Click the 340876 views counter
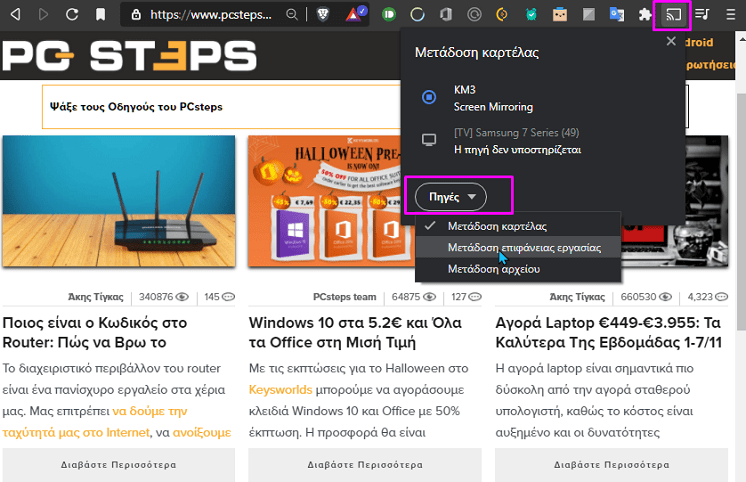The image size is (746, 482). (x=164, y=297)
